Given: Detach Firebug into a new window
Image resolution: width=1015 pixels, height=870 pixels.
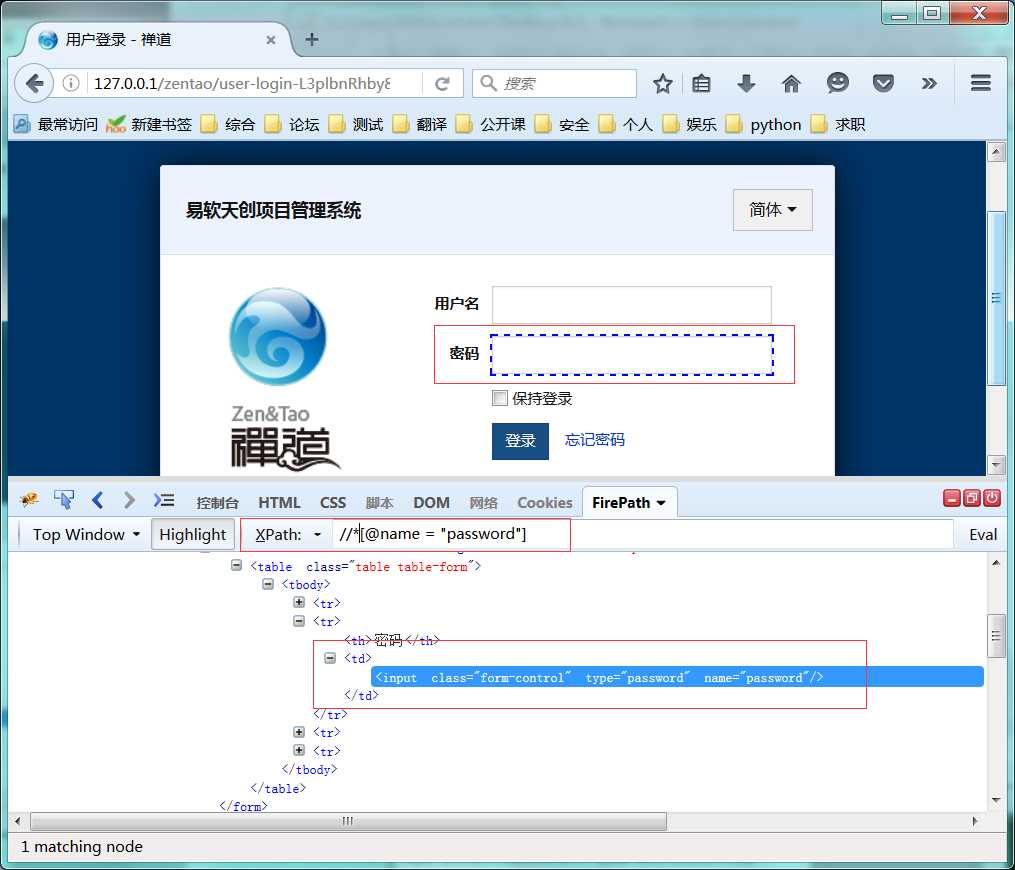Looking at the screenshot, I should pos(972,498).
